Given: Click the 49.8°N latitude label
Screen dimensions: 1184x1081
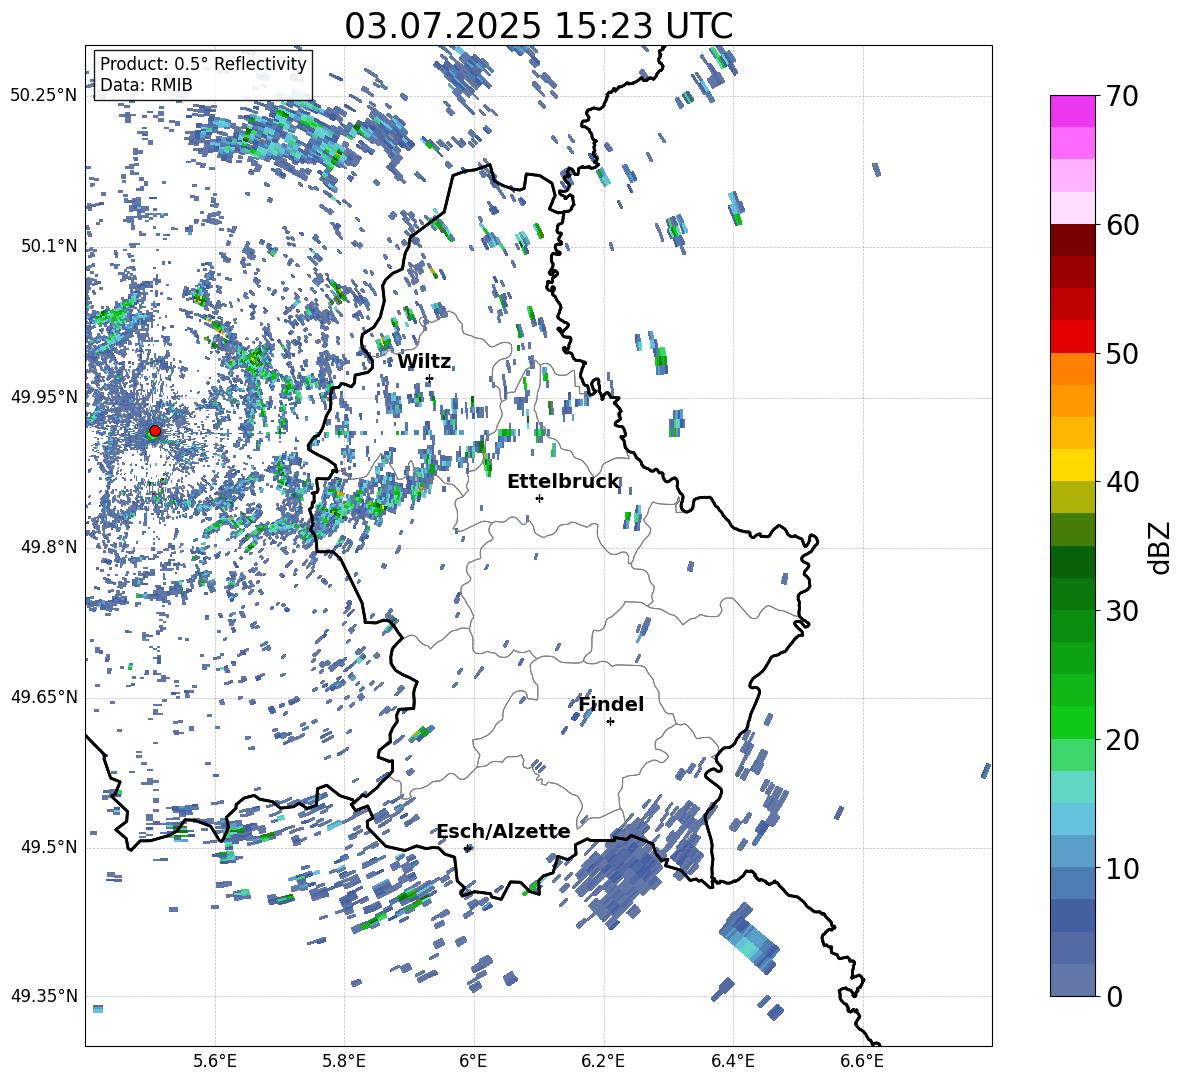Looking at the screenshot, I should pos(48,547).
